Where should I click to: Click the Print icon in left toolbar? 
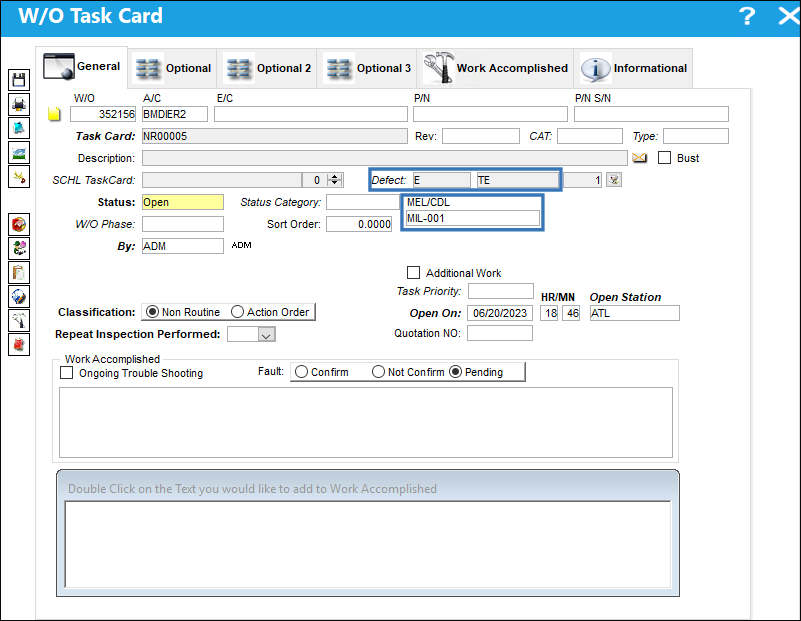19,104
